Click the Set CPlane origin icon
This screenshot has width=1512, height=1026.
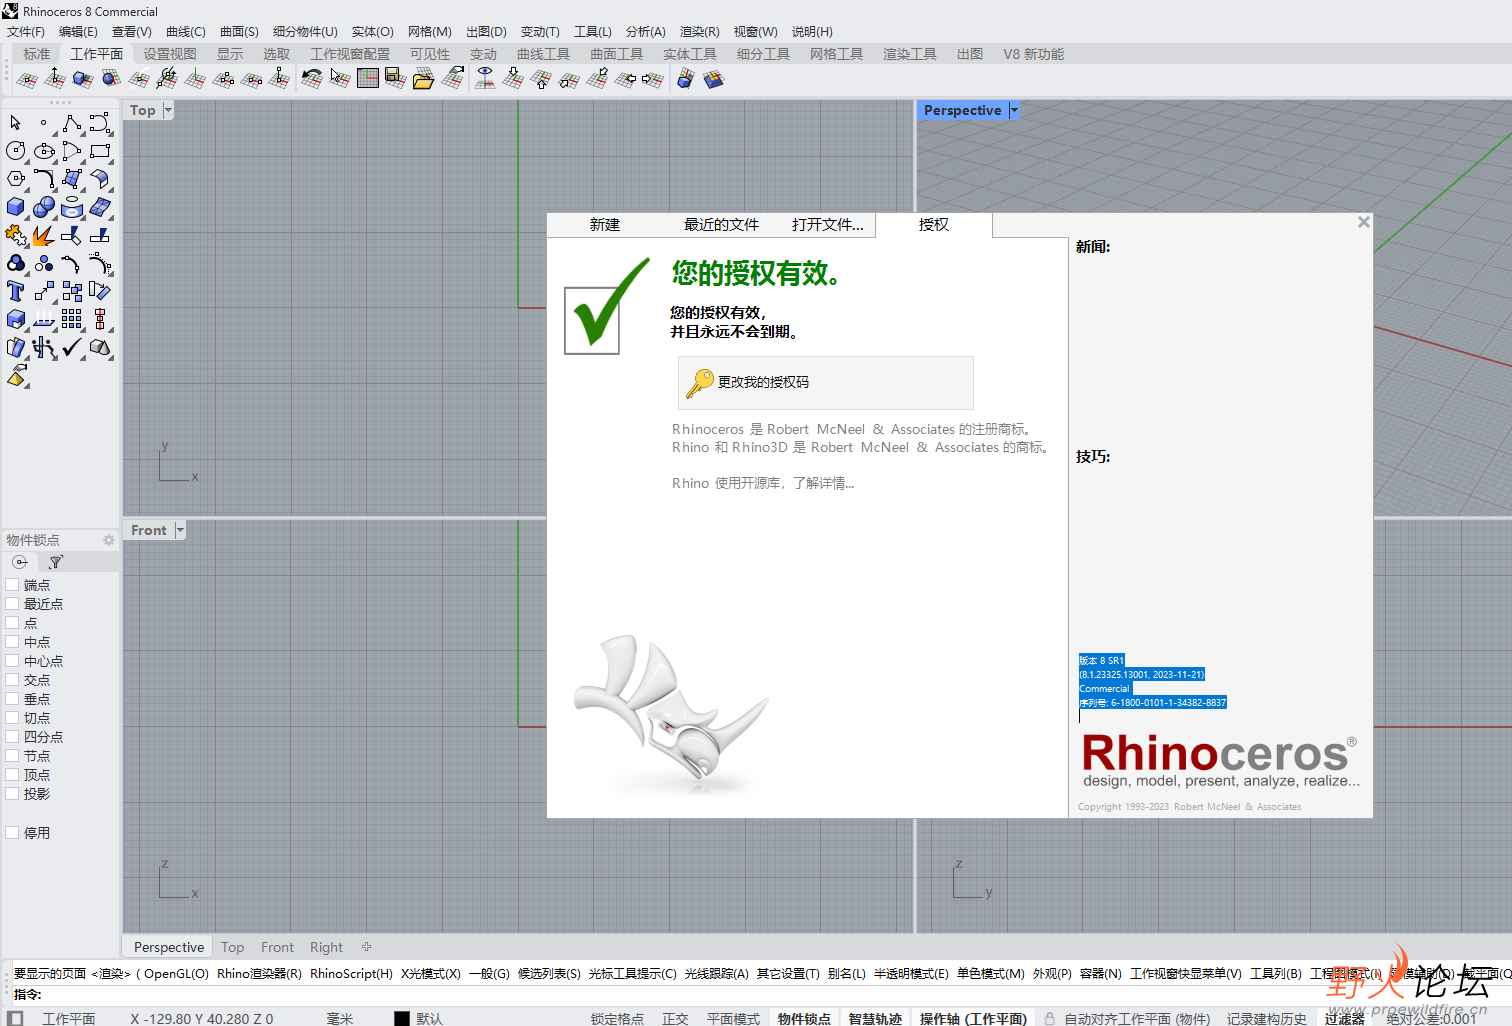coord(27,79)
